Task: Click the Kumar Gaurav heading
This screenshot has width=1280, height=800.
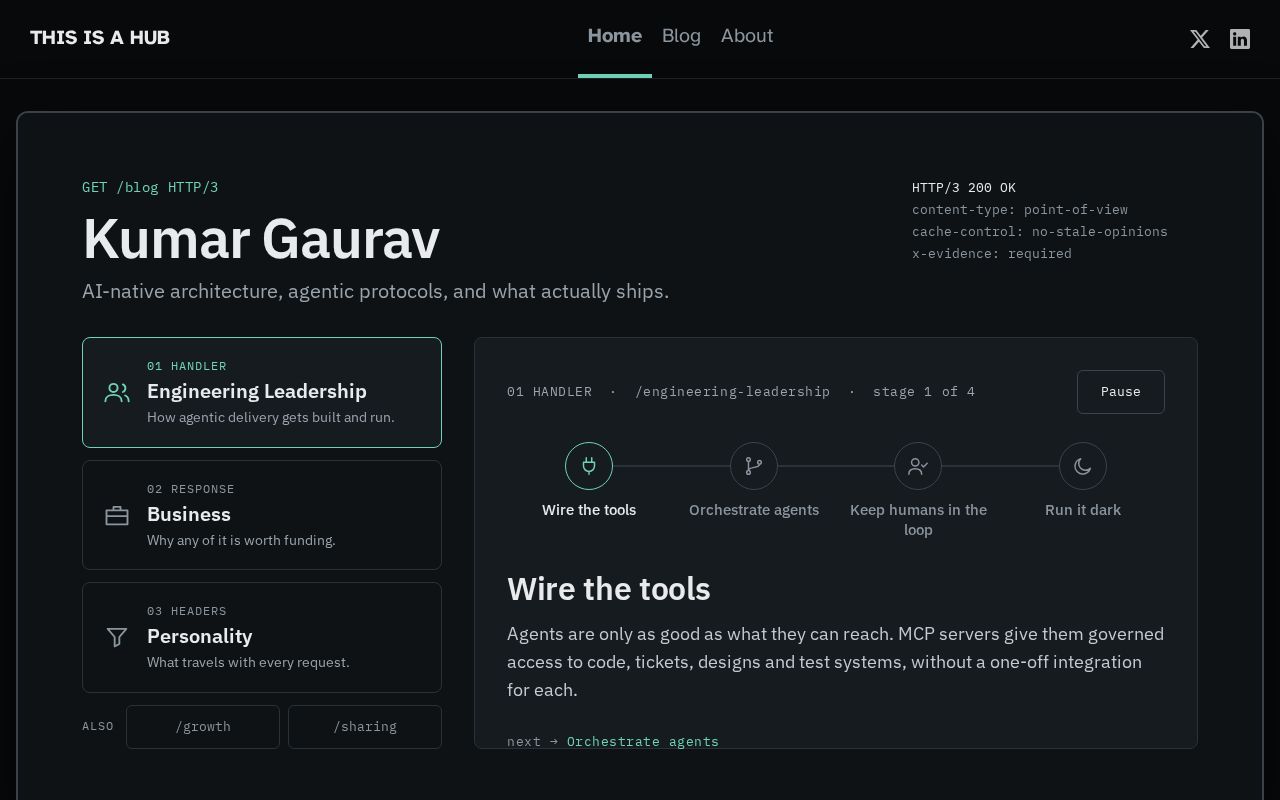Action: 261,240
